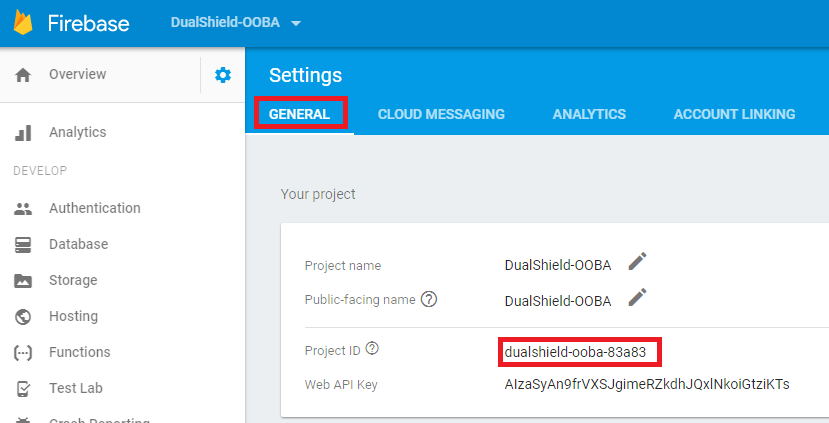Click help icon next to Project ID

(372, 348)
